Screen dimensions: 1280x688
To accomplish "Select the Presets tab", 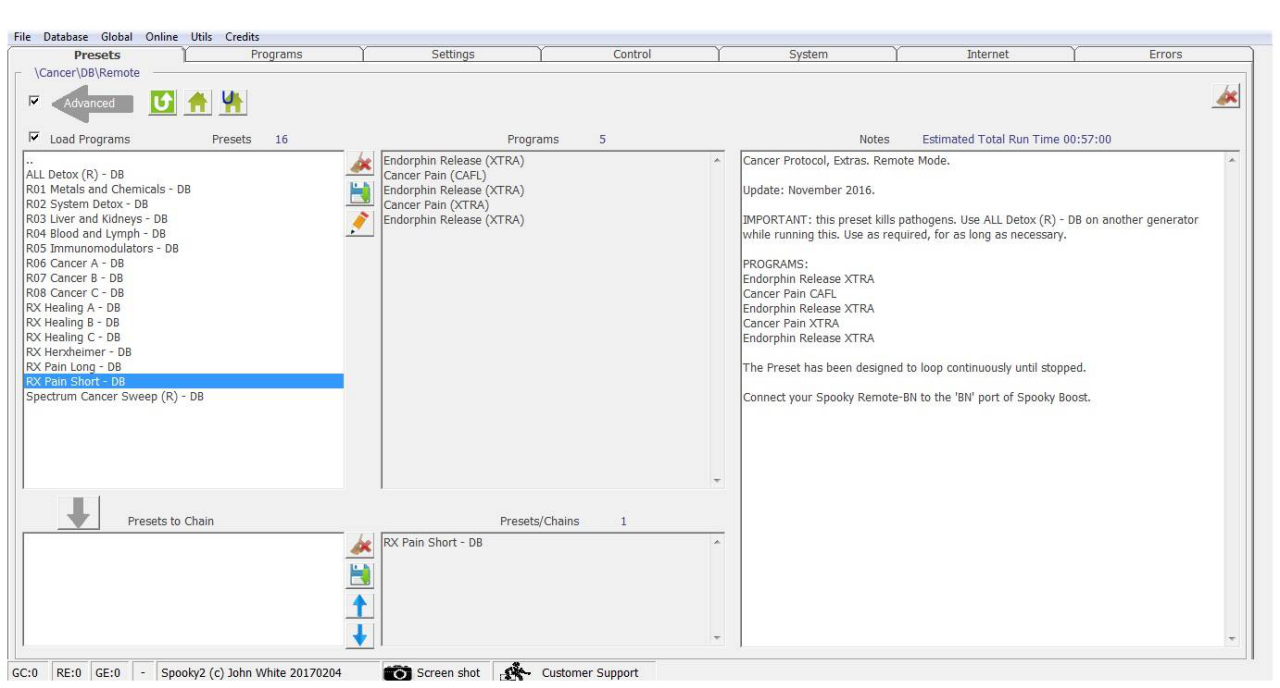I will click(x=98, y=54).
